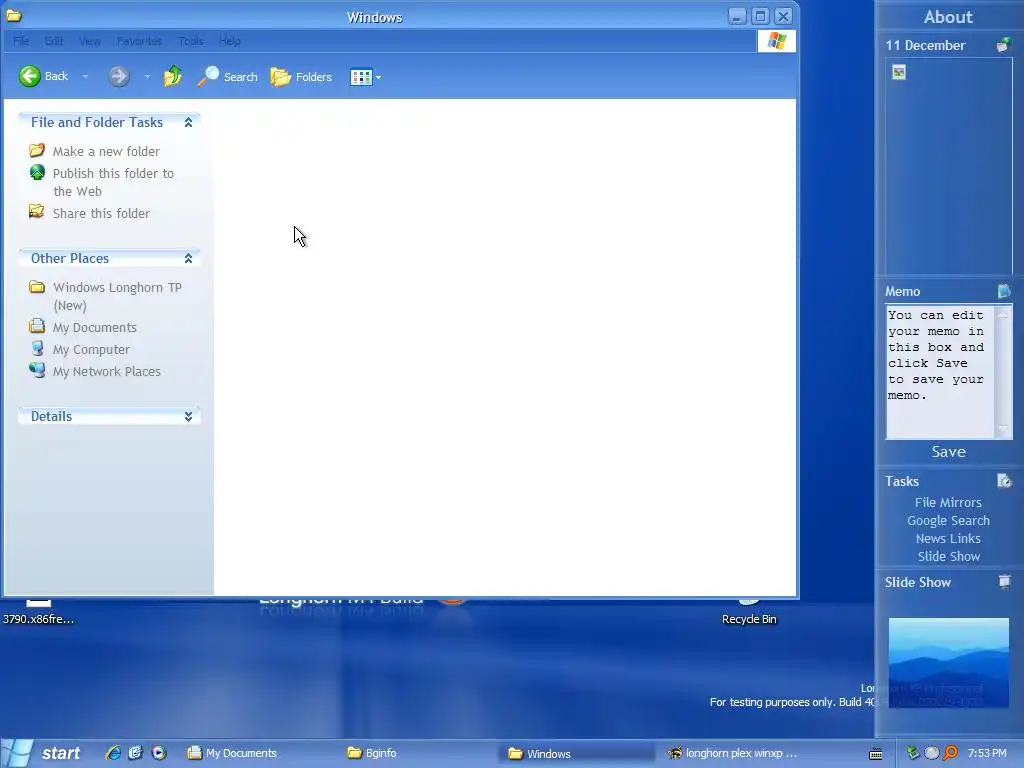Go to My Computer in Other Places
Image resolution: width=1024 pixels, height=768 pixels.
coord(91,349)
